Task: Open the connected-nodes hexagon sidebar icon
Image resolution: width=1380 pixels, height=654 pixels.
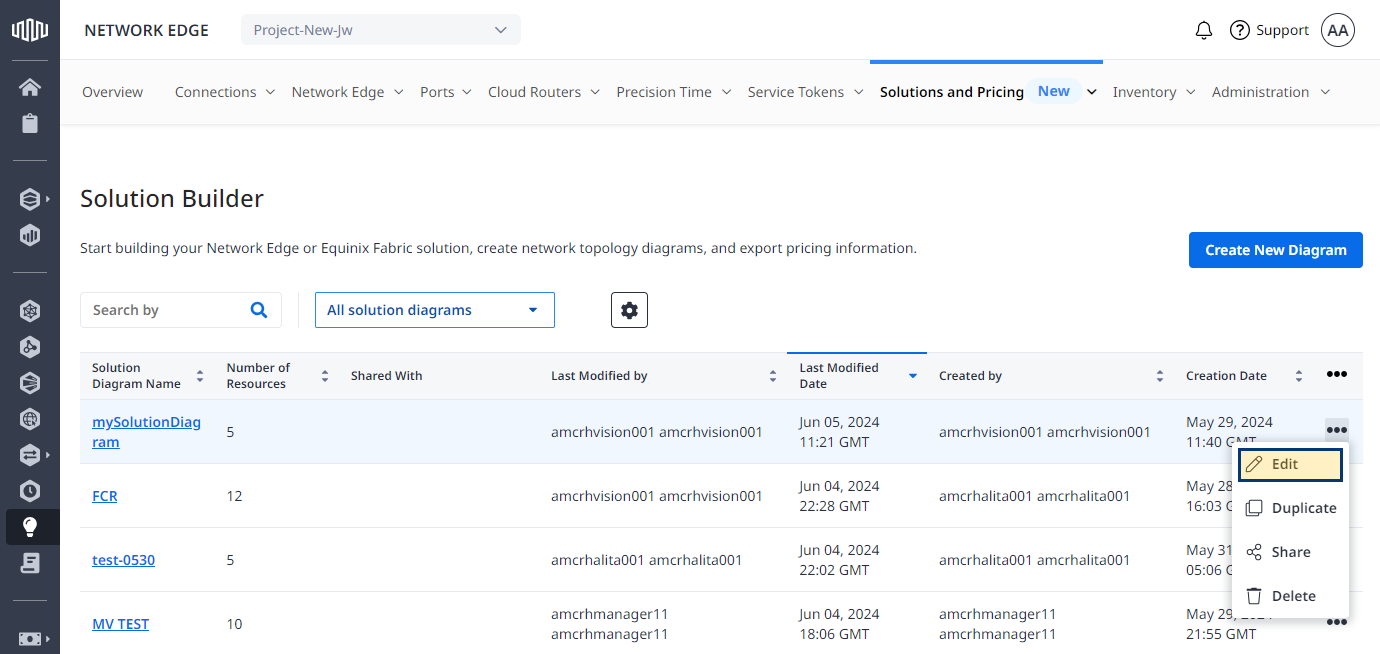Action: (30, 347)
